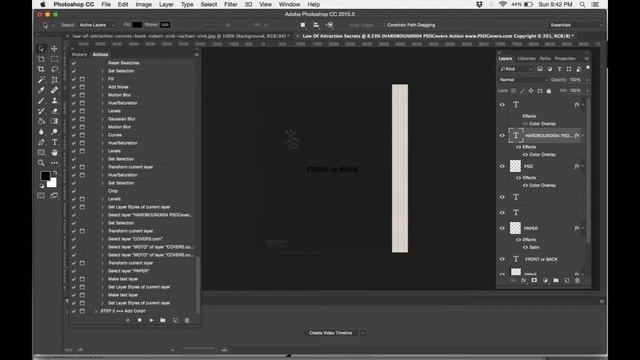Screen dimensions: 640x360
Task: Select the Clone Stamp tool
Action: 54,100
